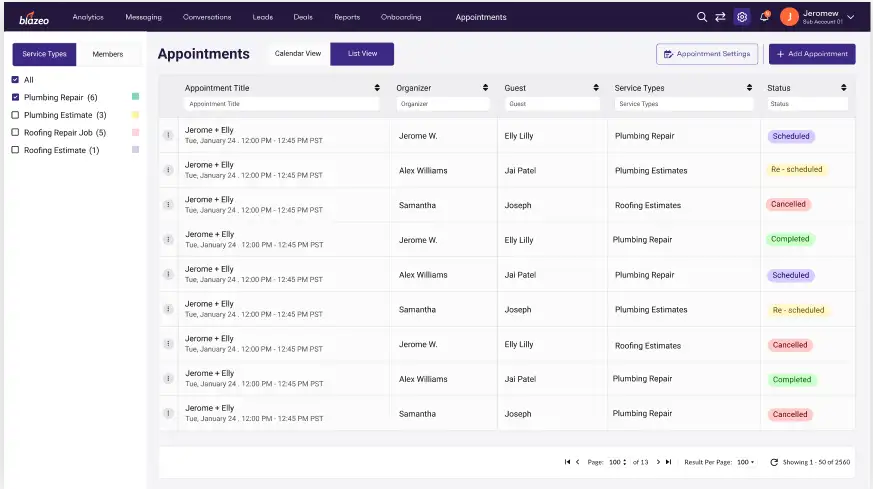Open row menu for the Samantha Plumbing Repair row

(168, 413)
